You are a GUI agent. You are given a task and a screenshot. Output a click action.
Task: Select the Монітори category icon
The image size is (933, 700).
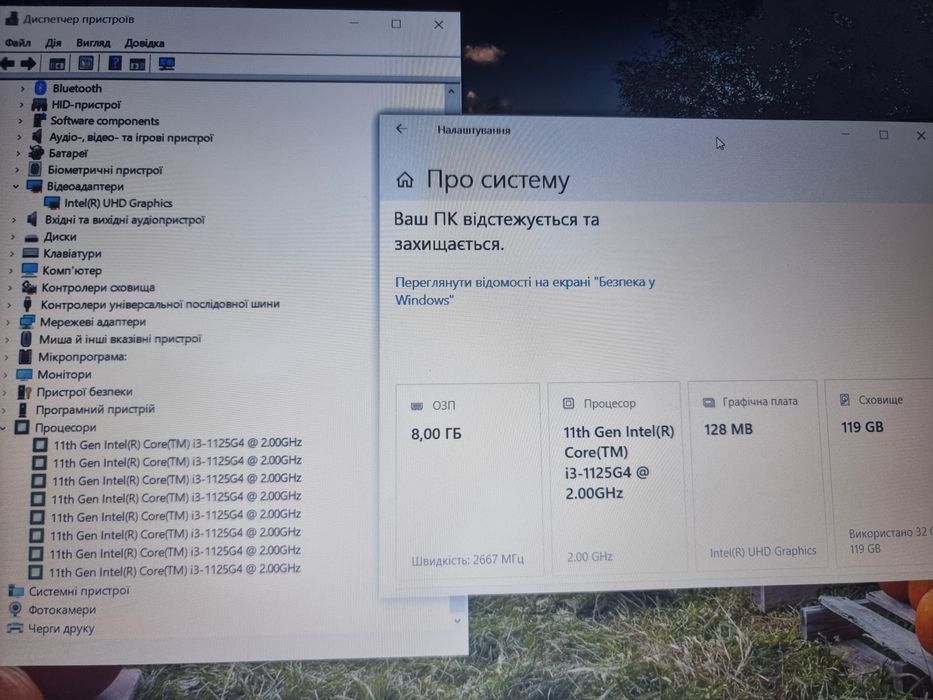pyautogui.click(x=24, y=374)
